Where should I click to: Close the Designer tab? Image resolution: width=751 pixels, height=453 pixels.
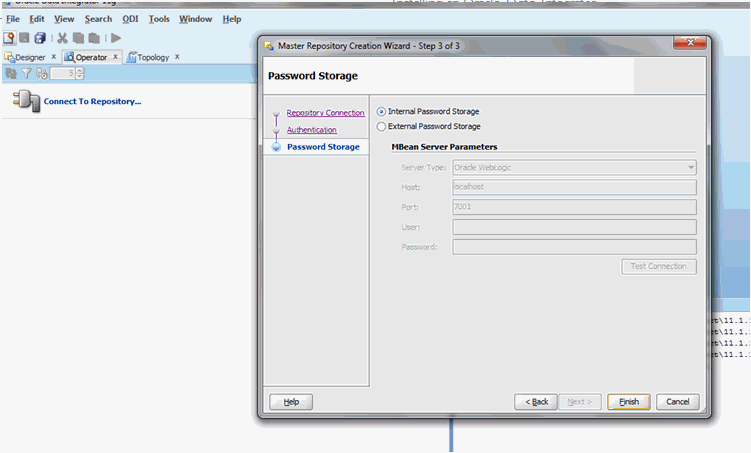pyautogui.click(x=54, y=57)
